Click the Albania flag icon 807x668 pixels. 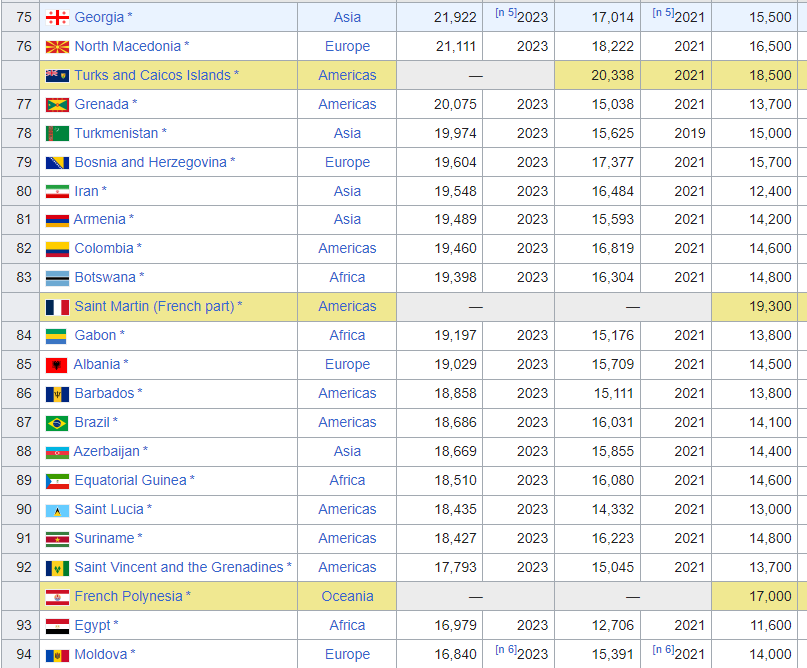point(57,364)
